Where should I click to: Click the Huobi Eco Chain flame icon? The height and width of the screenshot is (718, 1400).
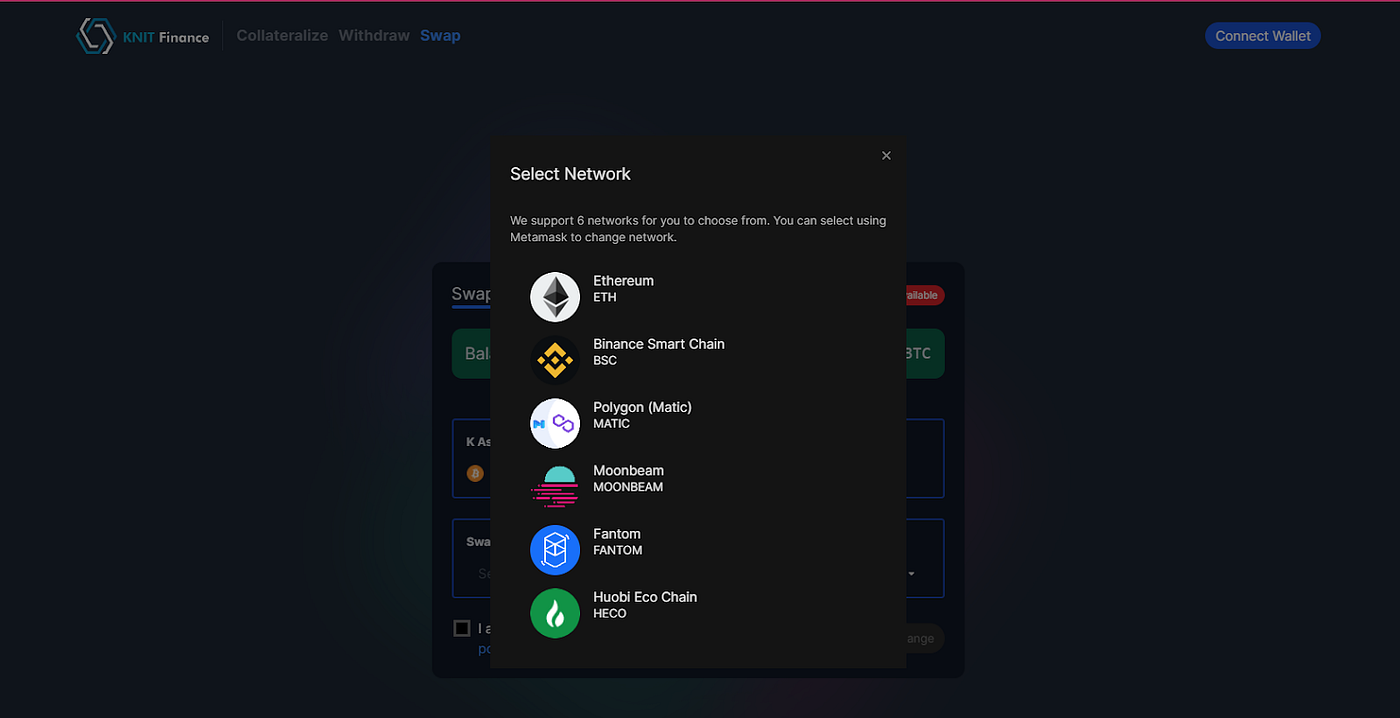pos(555,613)
